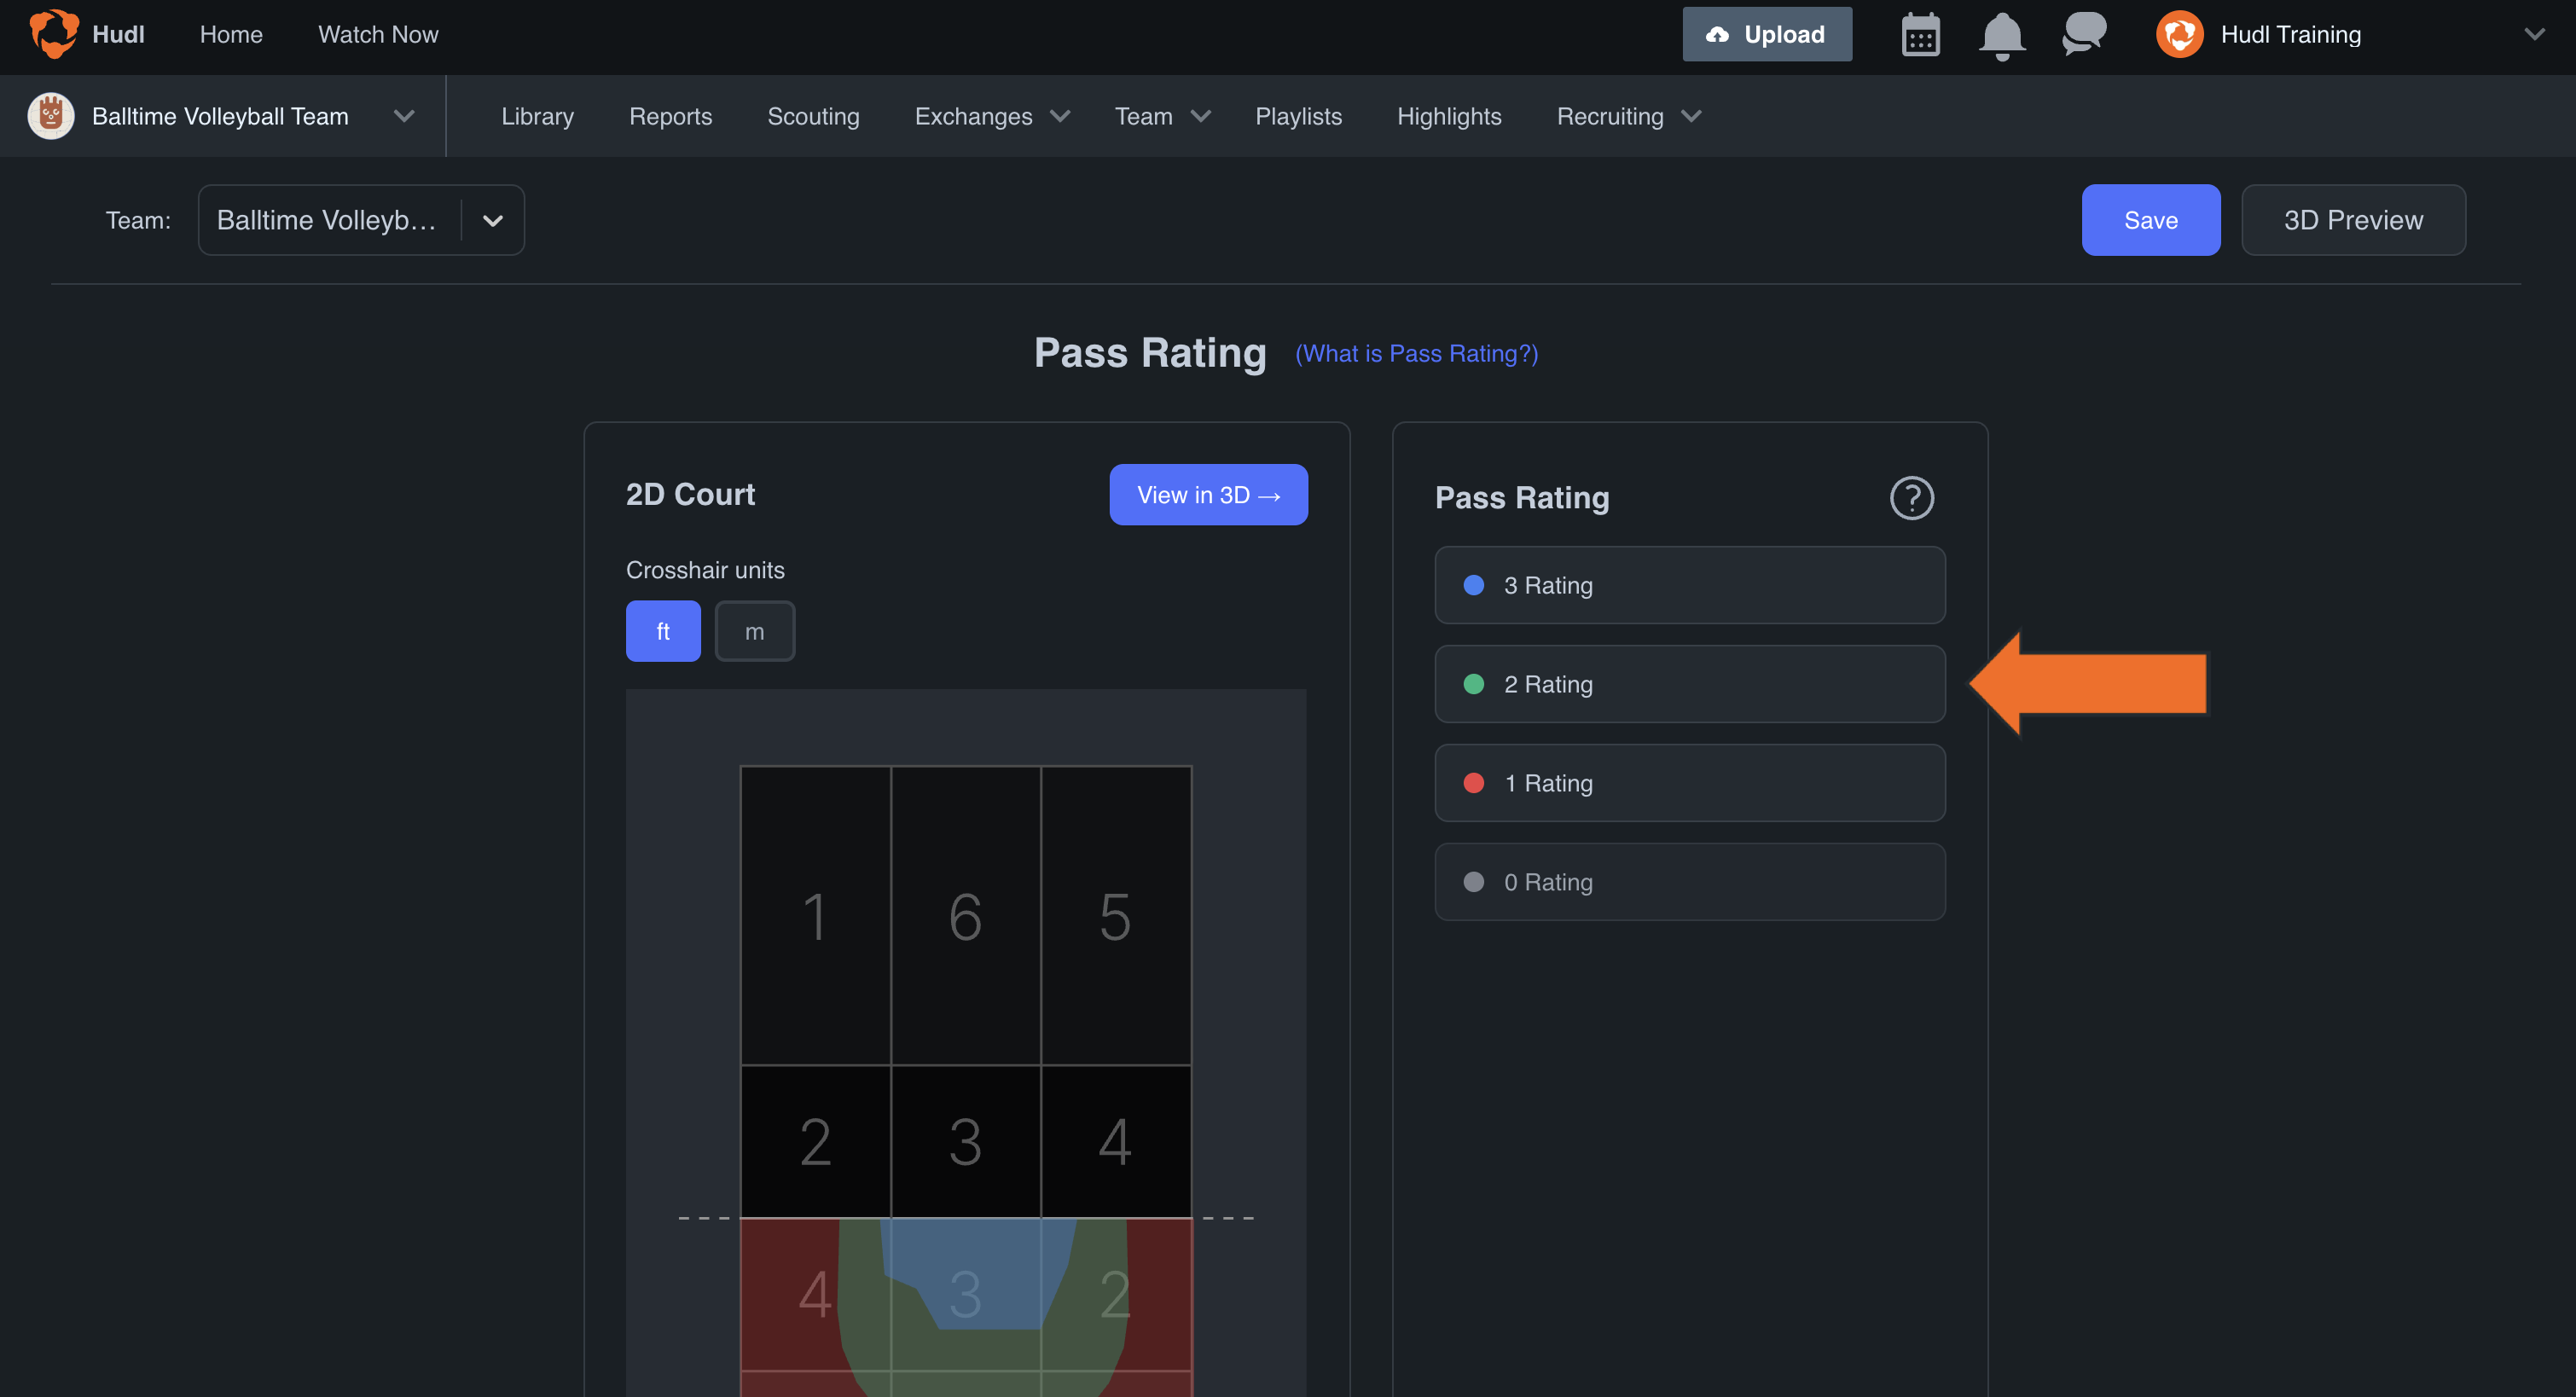The width and height of the screenshot is (2576, 1397).
Task: Open the Playlists tab
Action: click(1298, 116)
